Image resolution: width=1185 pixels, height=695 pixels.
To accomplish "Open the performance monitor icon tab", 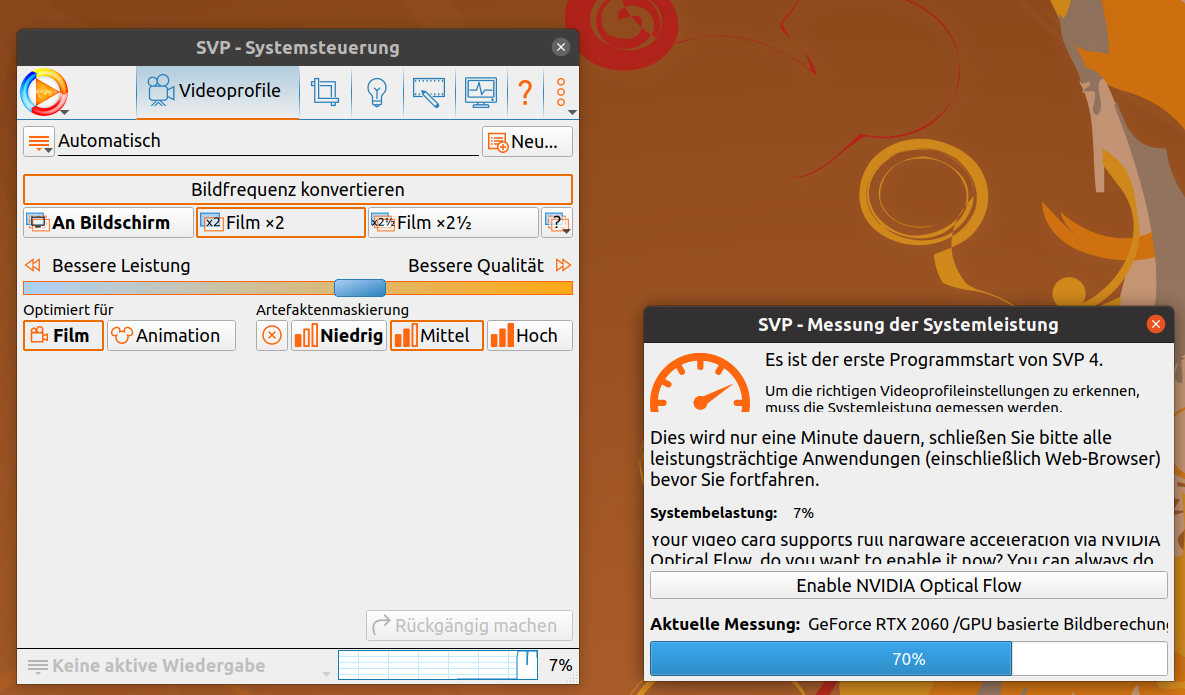I will pyautogui.click(x=481, y=92).
